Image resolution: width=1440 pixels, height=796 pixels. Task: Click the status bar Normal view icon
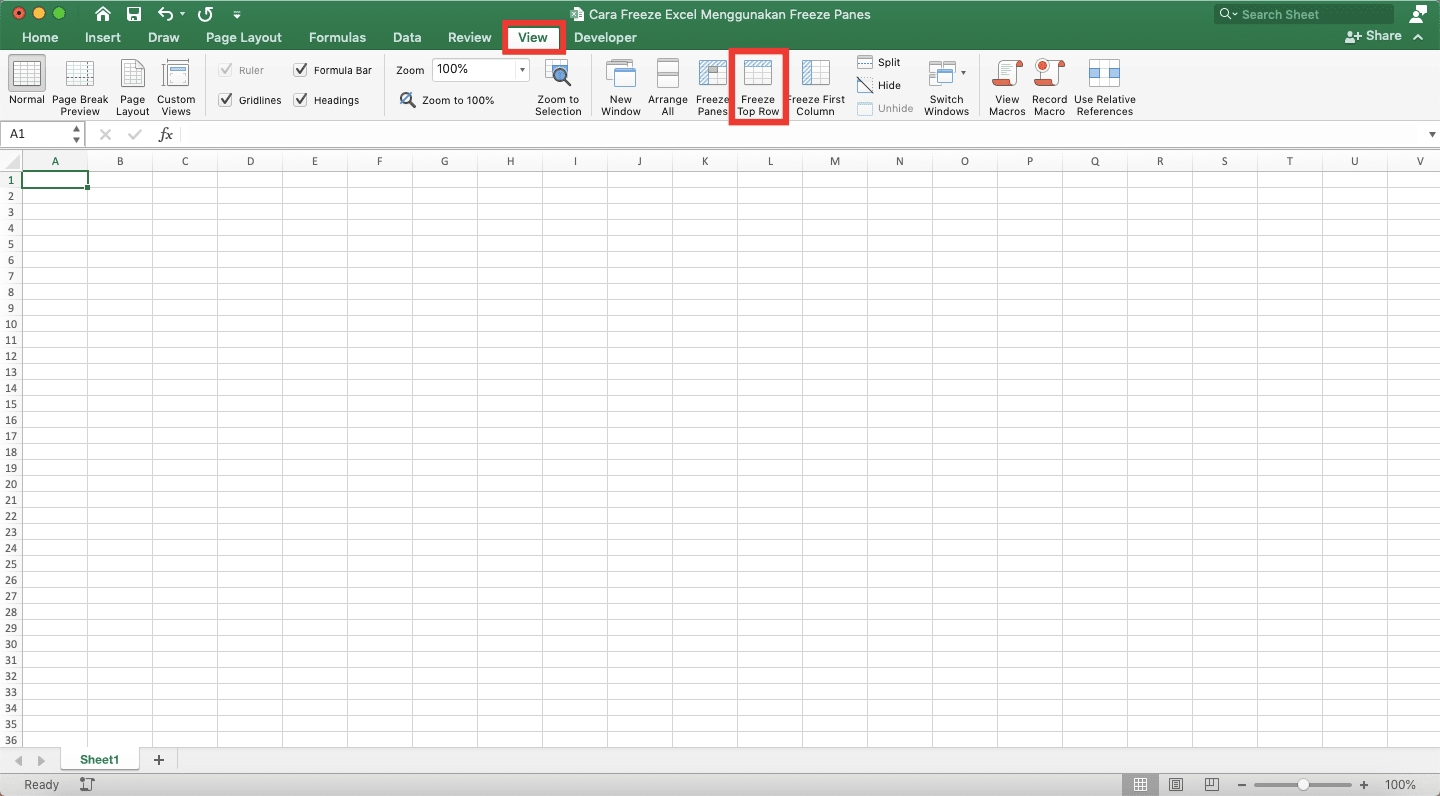coord(1140,785)
